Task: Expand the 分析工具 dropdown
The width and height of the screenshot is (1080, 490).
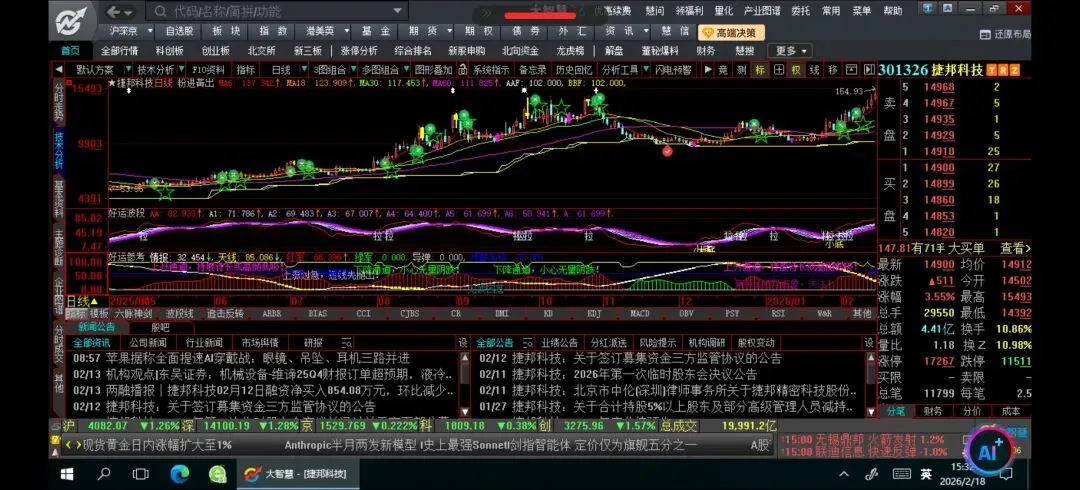Action: [x=647, y=70]
